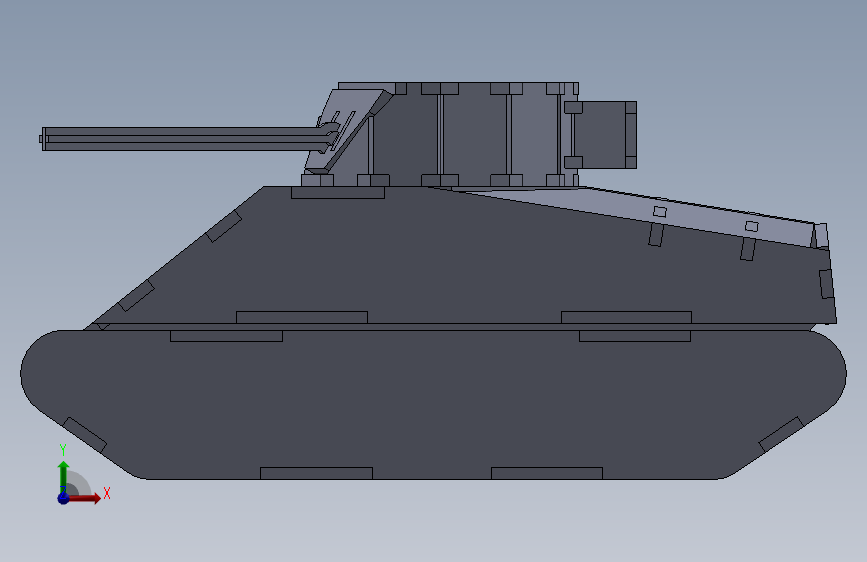Click the blue Z axis origin ball
The width and height of the screenshot is (867, 562).
[63, 498]
